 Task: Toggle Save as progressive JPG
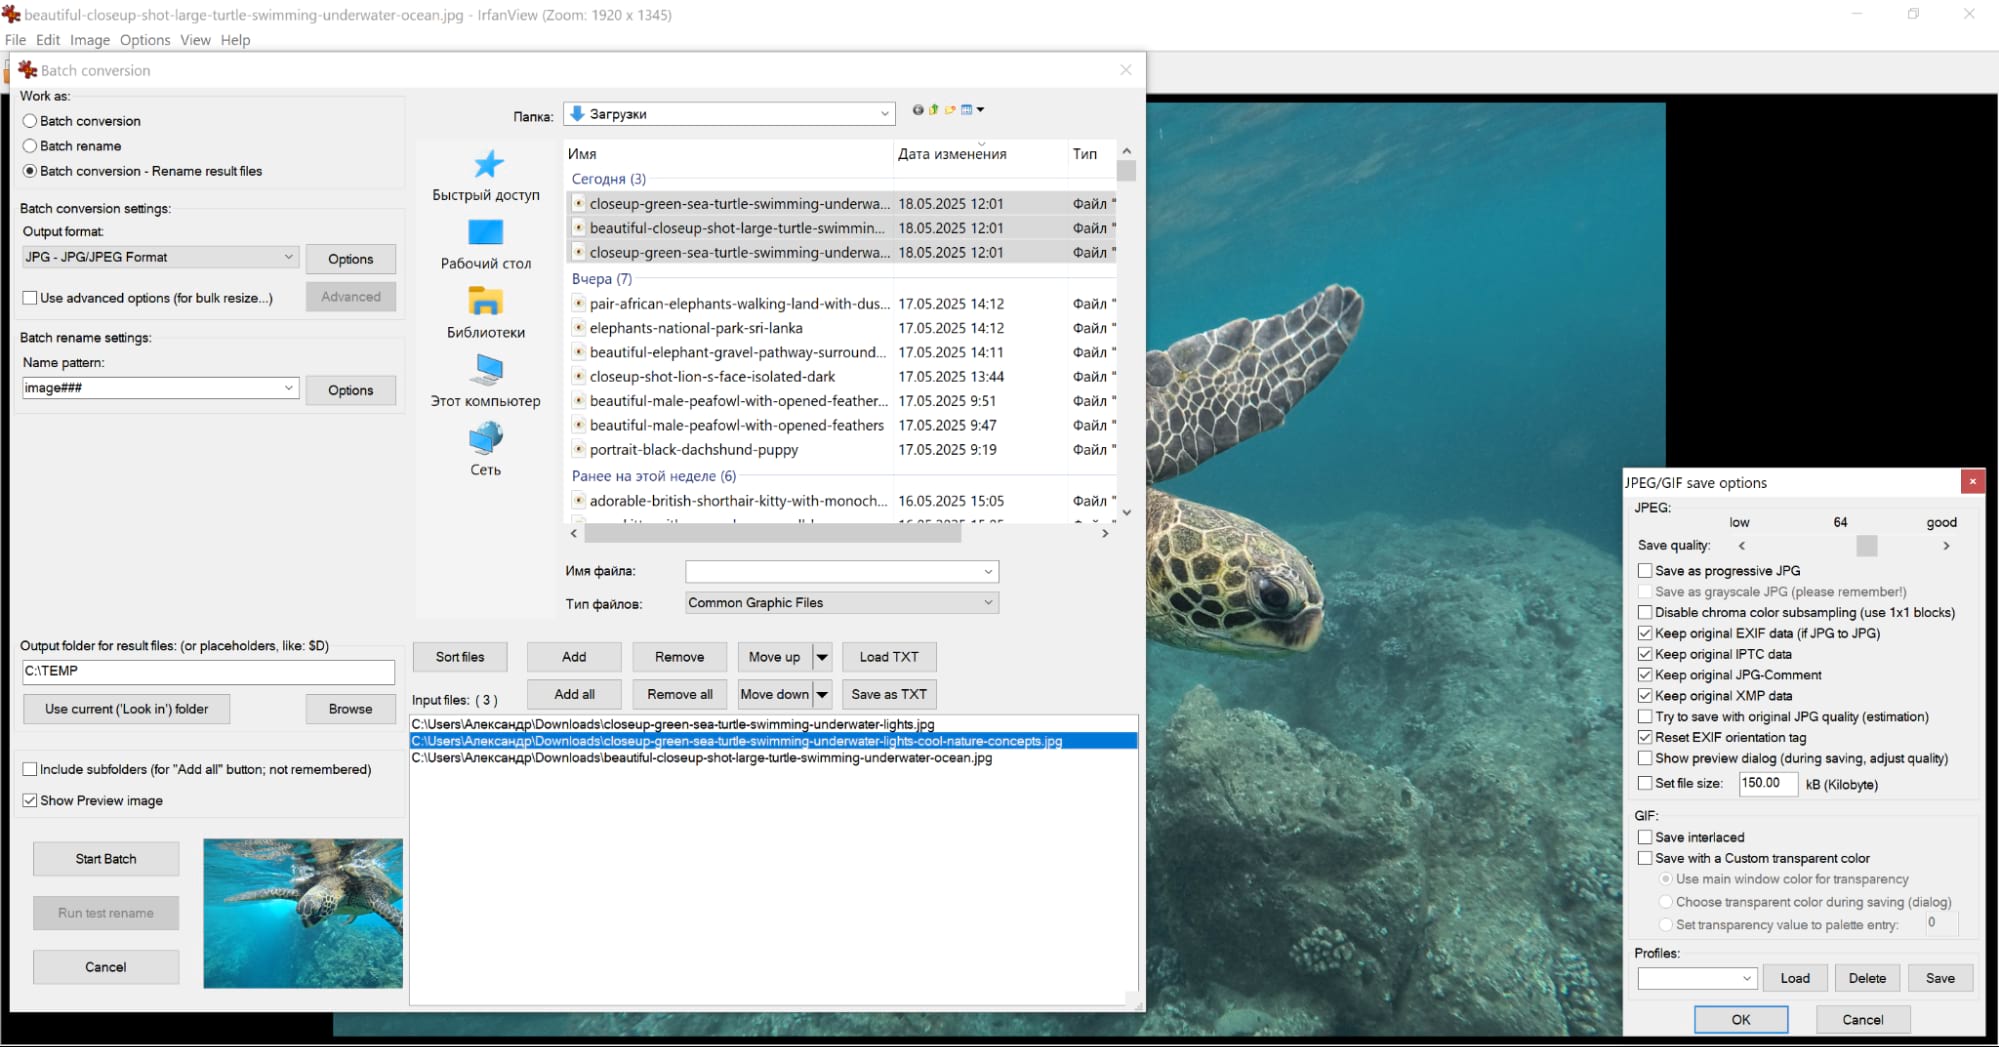tap(1645, 571)
